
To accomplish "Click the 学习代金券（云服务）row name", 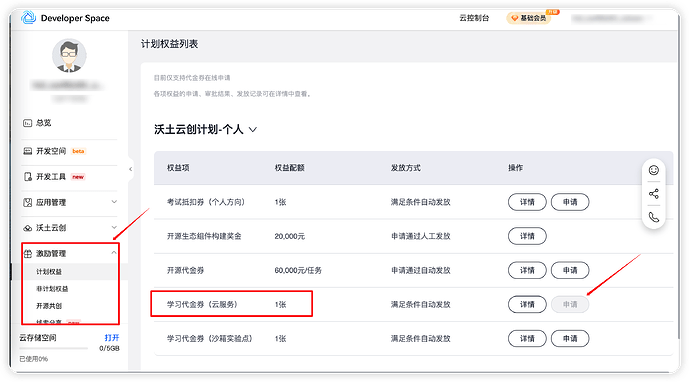I will pos(202,304).
